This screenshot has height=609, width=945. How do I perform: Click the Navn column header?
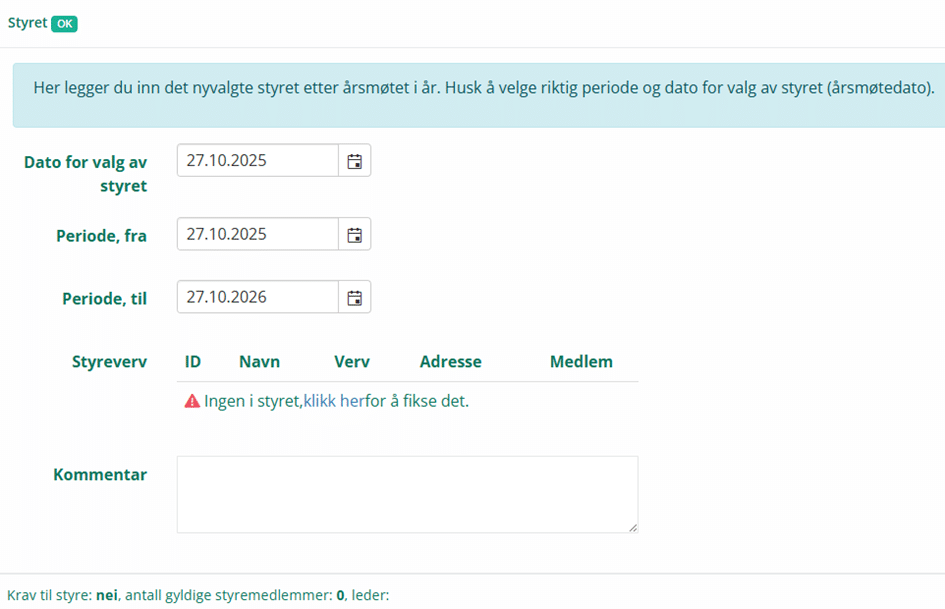[x=259, y=362]
